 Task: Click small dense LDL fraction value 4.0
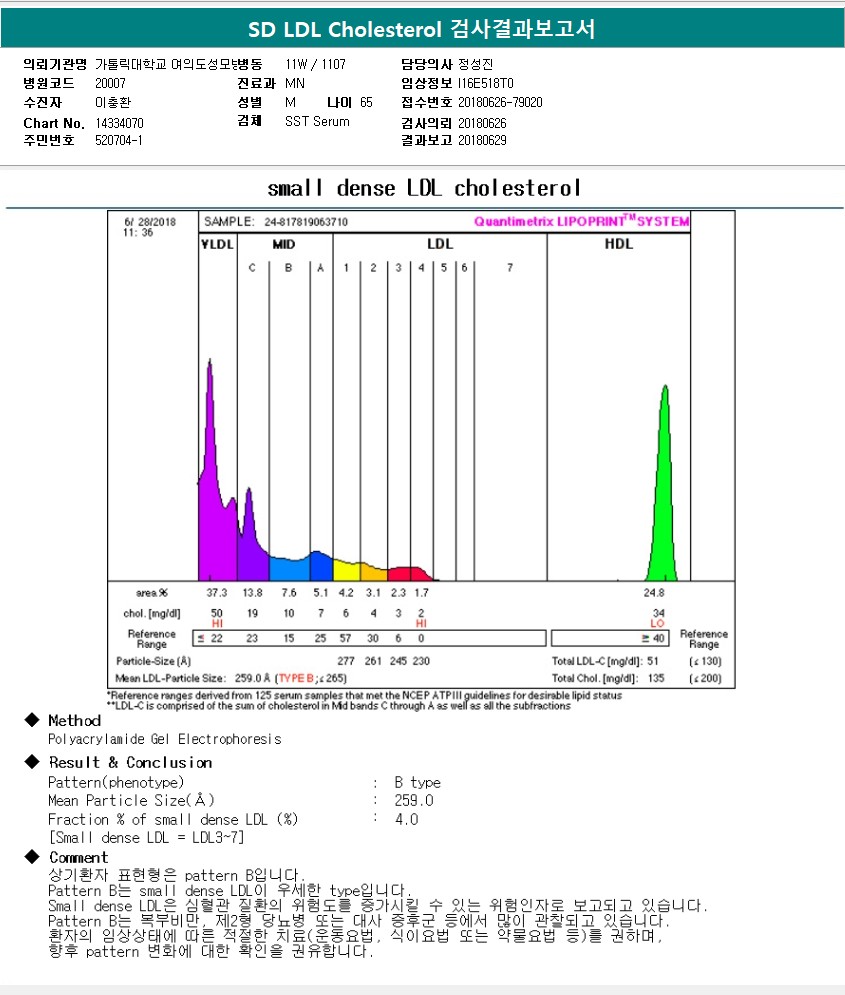point(407,819)
